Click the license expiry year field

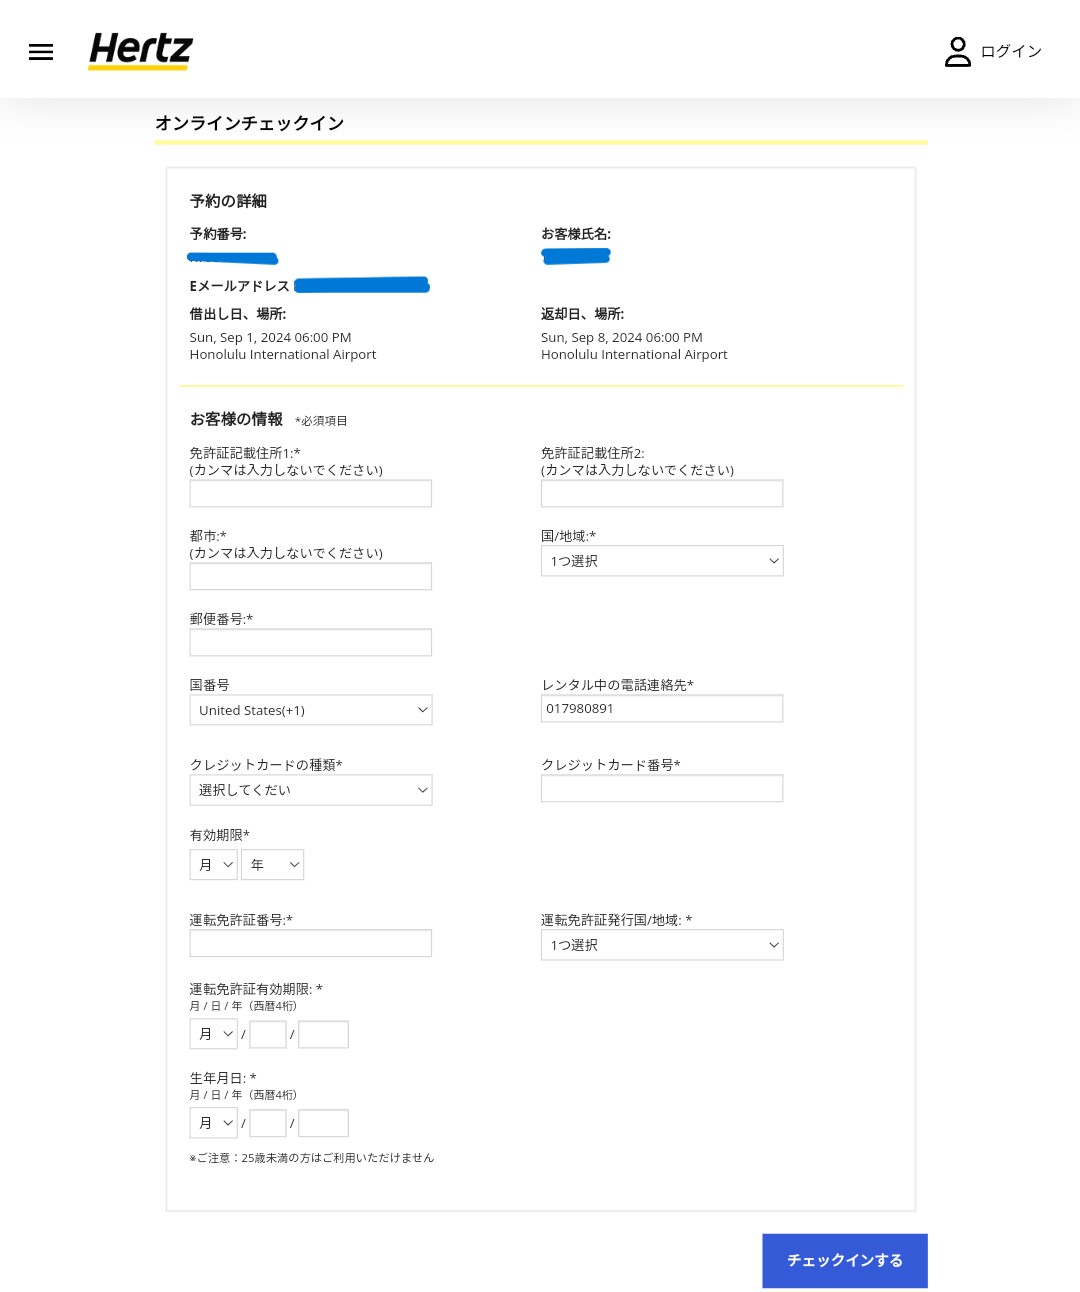pyautogui.click(x=323, y=1034)
